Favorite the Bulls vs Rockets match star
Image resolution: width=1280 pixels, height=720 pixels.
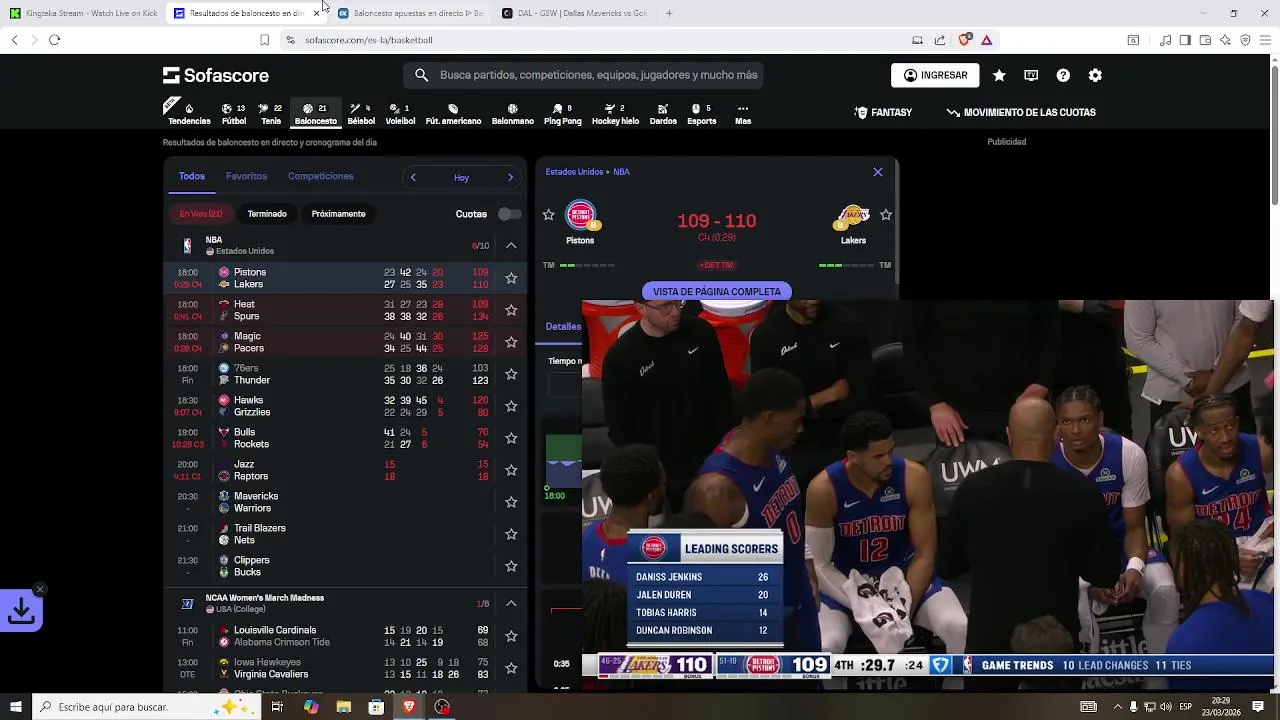pos(511,438)
